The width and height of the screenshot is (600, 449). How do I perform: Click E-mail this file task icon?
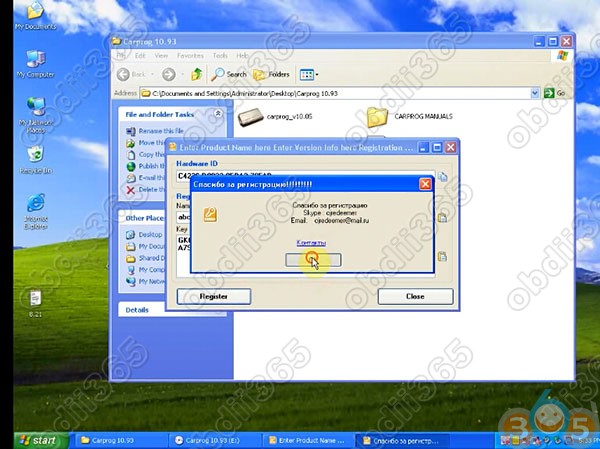click(131, 178)
